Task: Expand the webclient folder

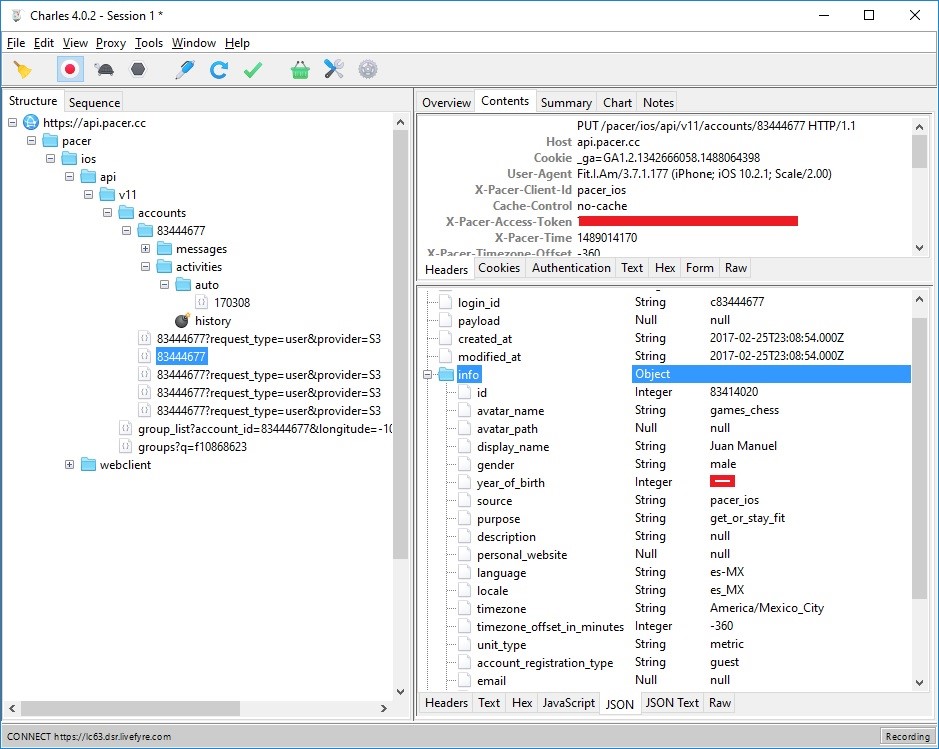Action: click(70, 465)
